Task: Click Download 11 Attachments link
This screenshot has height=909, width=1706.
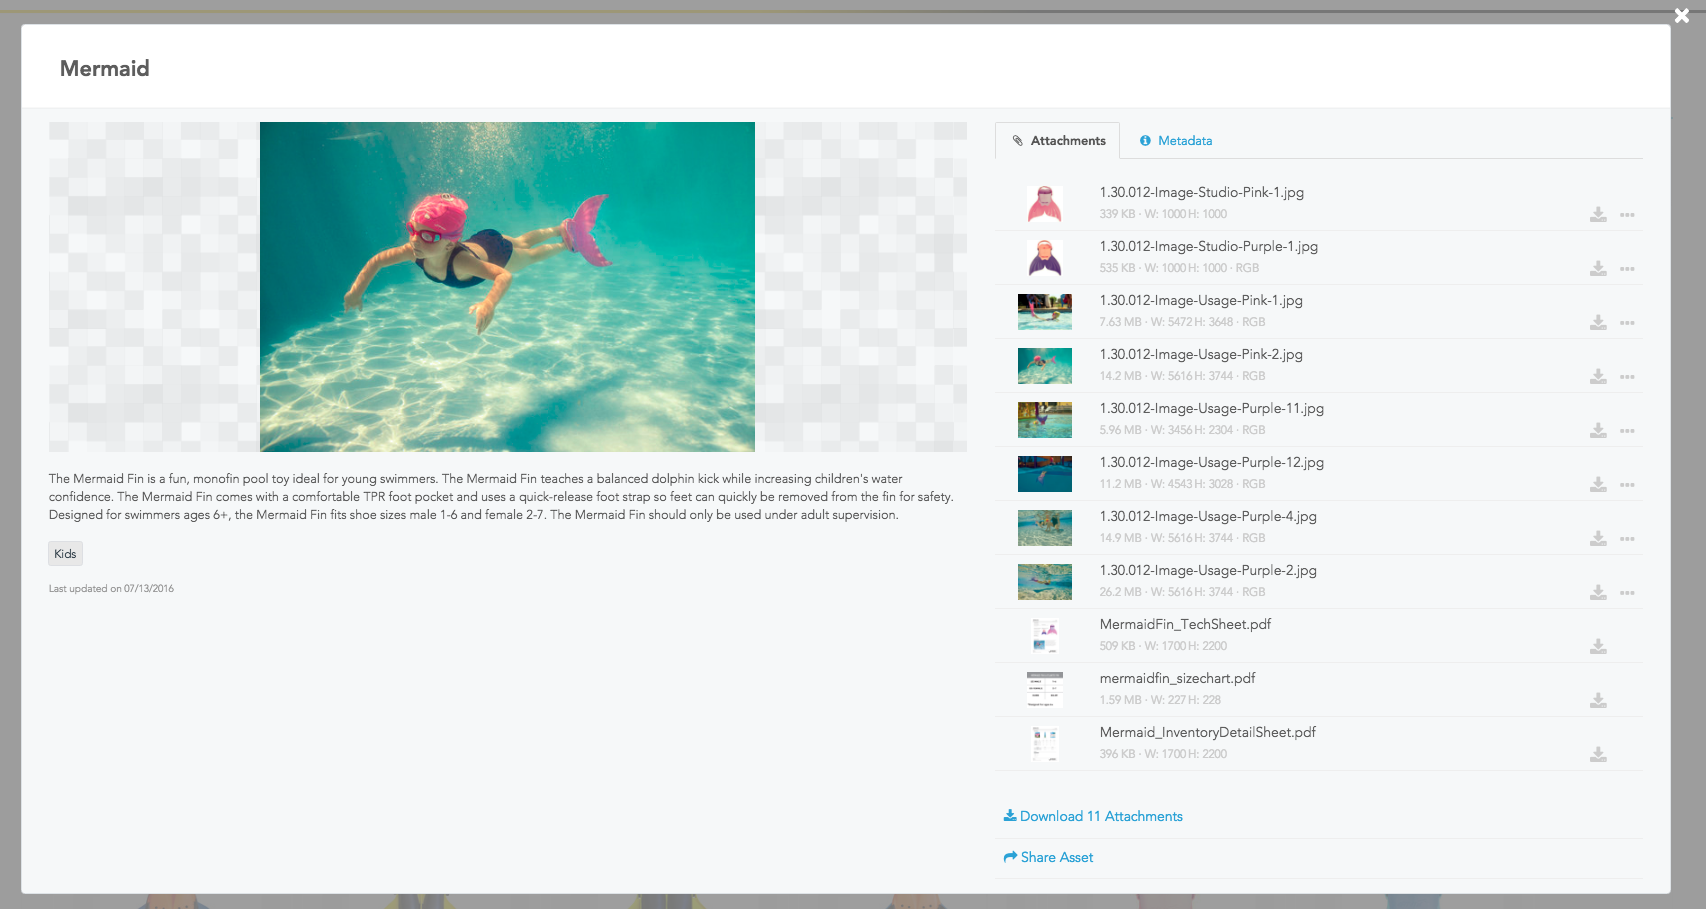Action: [x=1093, y=816]
